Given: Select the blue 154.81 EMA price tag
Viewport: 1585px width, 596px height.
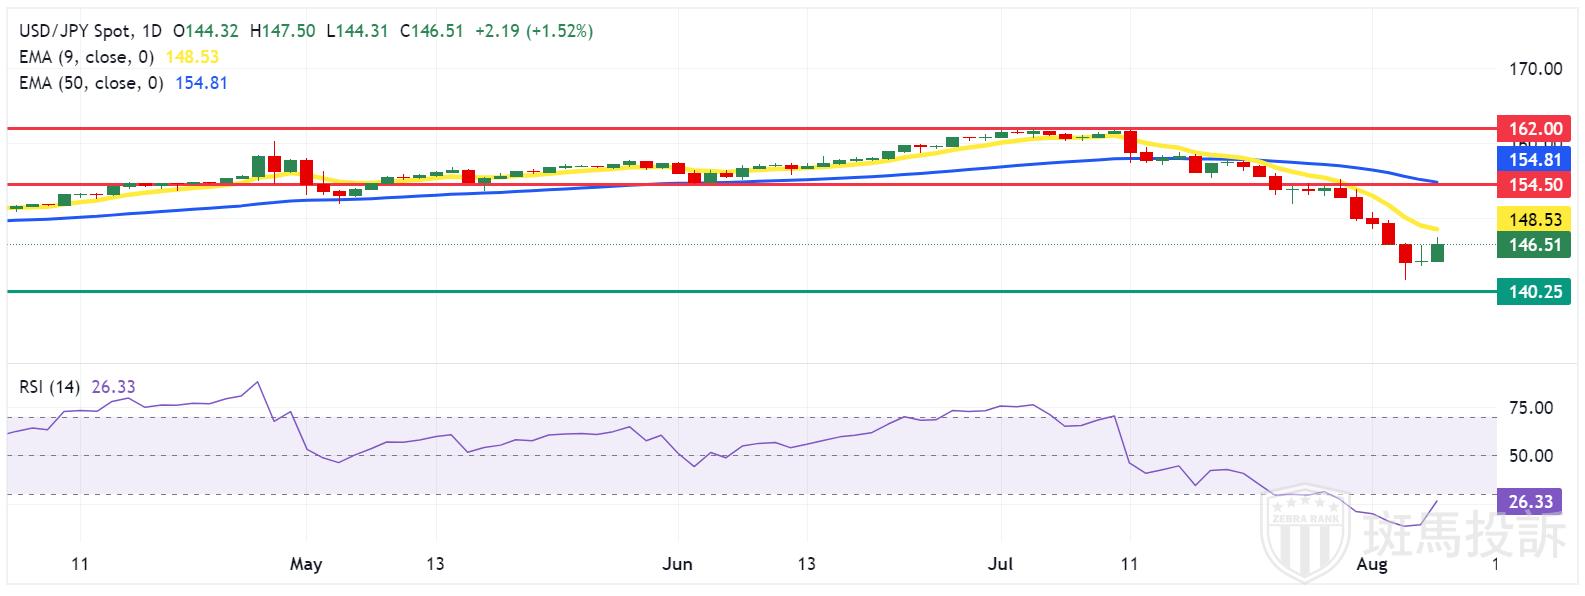Looking at the screenshot, I should point(1534,160).
